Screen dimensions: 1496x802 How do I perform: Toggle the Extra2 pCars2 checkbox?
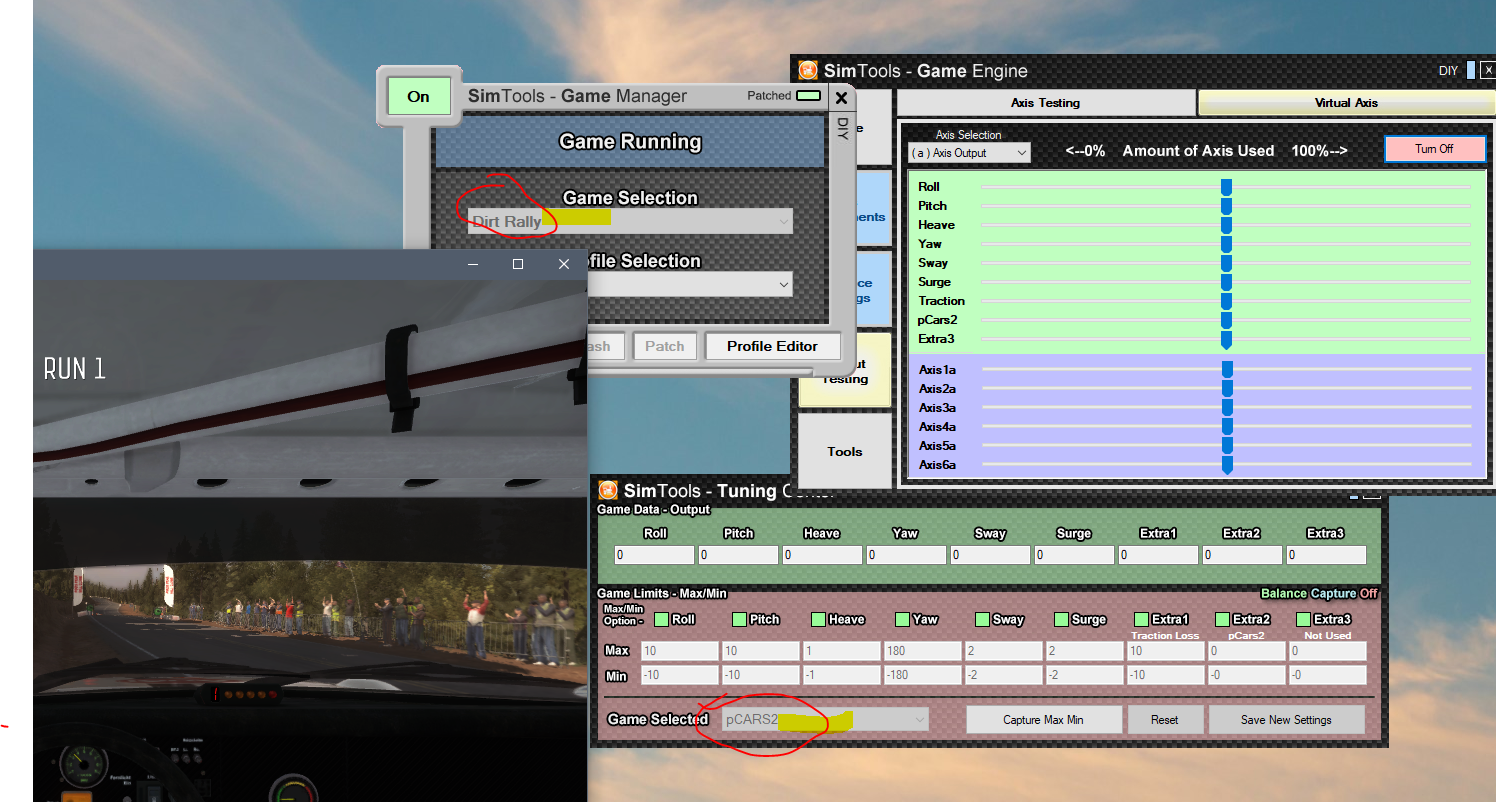tap(1222, 619)
